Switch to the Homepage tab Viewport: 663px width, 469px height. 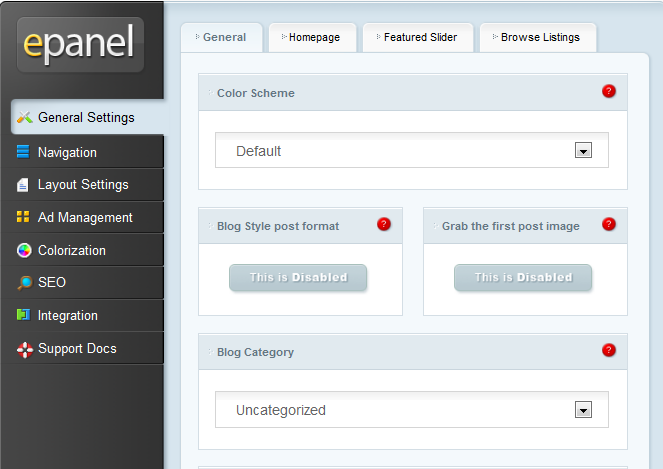tap(312, 38)
